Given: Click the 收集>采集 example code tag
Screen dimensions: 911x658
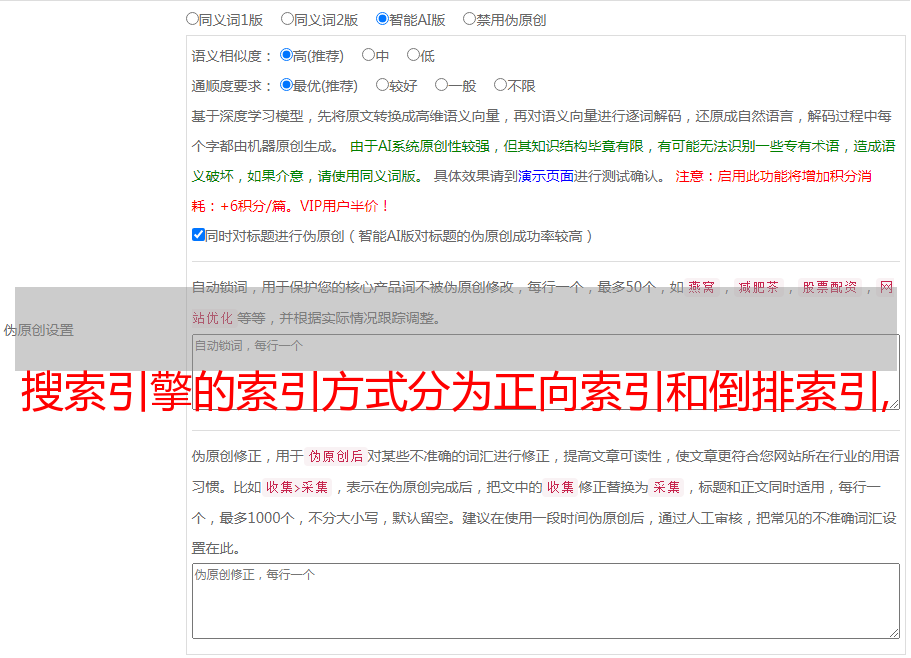Looking at the screenshot, I should tap(297, 487).
